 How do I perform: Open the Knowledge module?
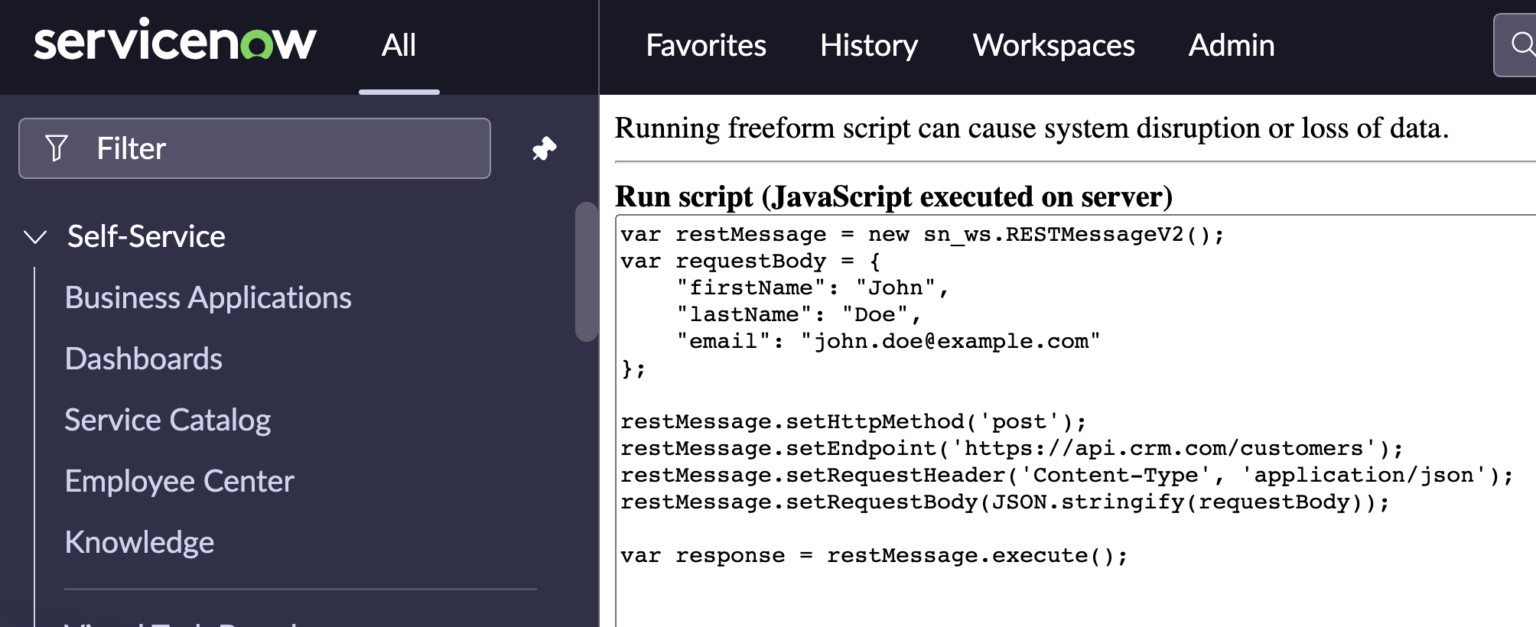(139, 542)
